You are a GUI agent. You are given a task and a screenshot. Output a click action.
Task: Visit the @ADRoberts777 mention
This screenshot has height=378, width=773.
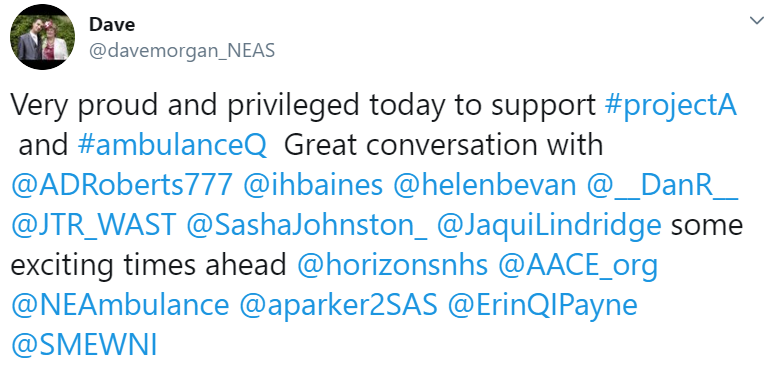coord(122,186)
